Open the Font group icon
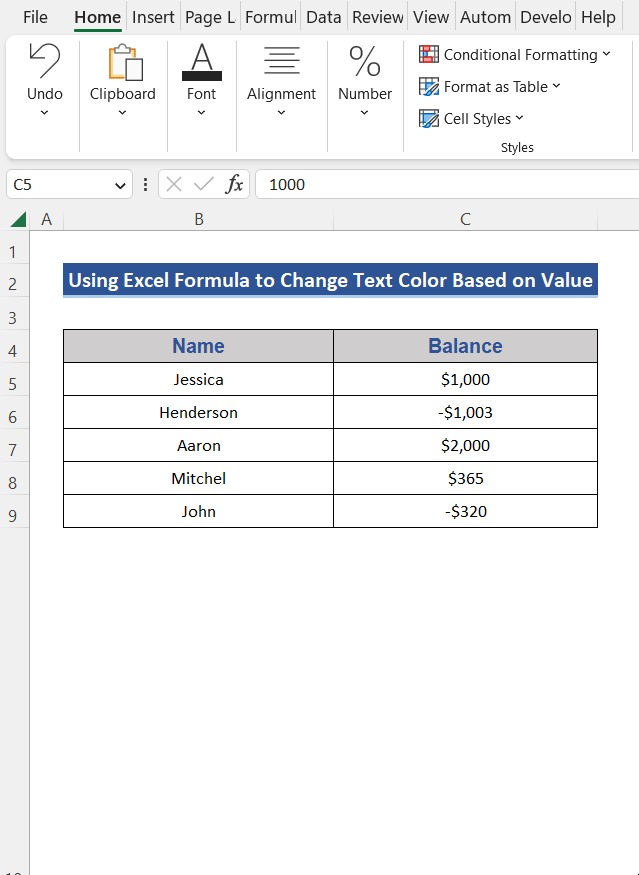 coord(201,62)
